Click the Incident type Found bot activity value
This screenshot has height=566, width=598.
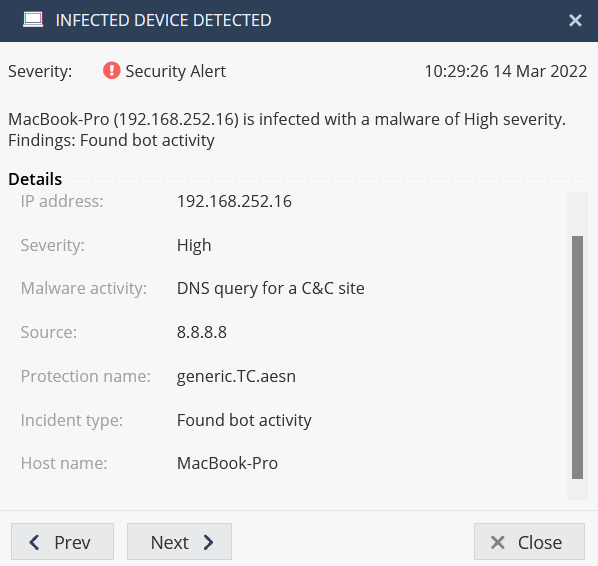244,420
